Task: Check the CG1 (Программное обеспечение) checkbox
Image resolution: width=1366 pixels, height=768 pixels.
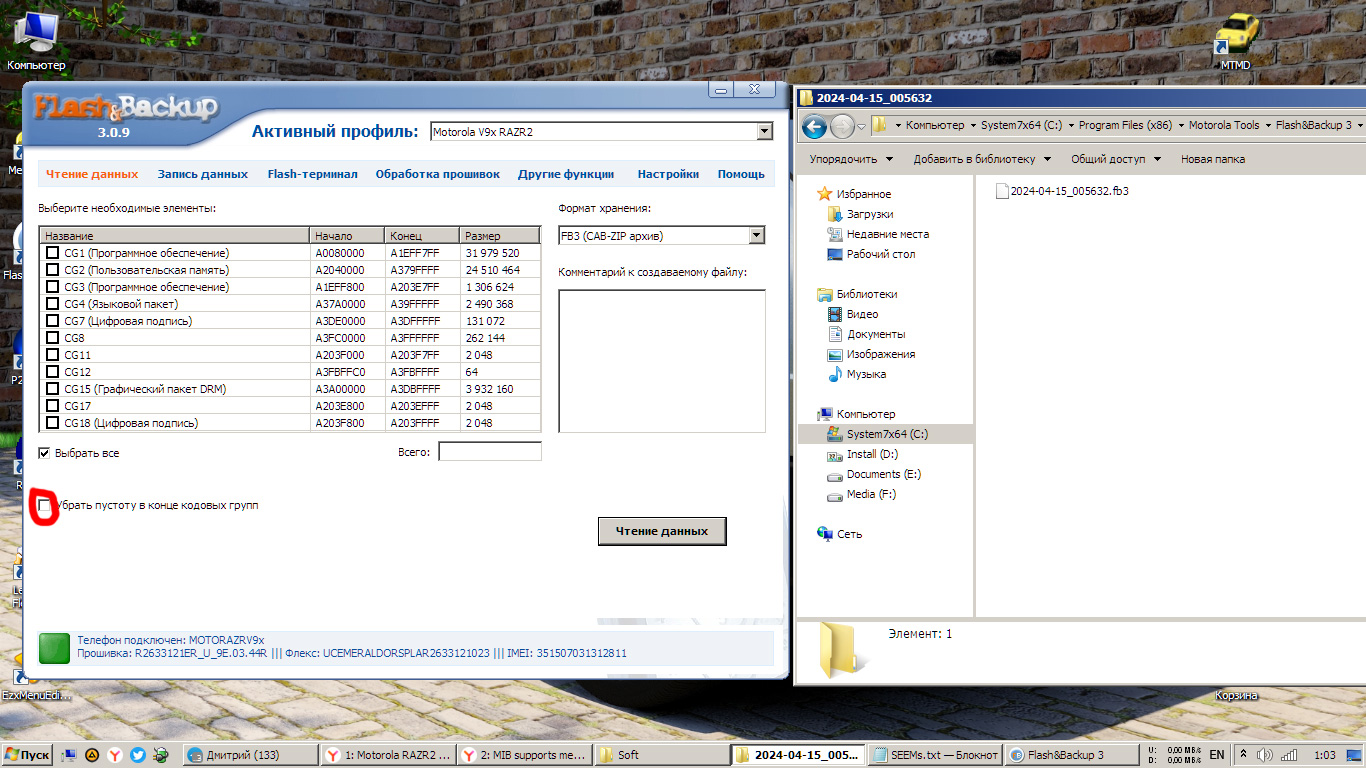Action: tap(52, 253)
